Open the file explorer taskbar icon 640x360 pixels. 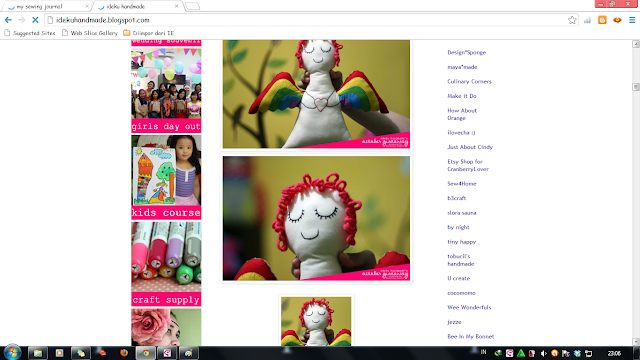[x=38, y=353]
